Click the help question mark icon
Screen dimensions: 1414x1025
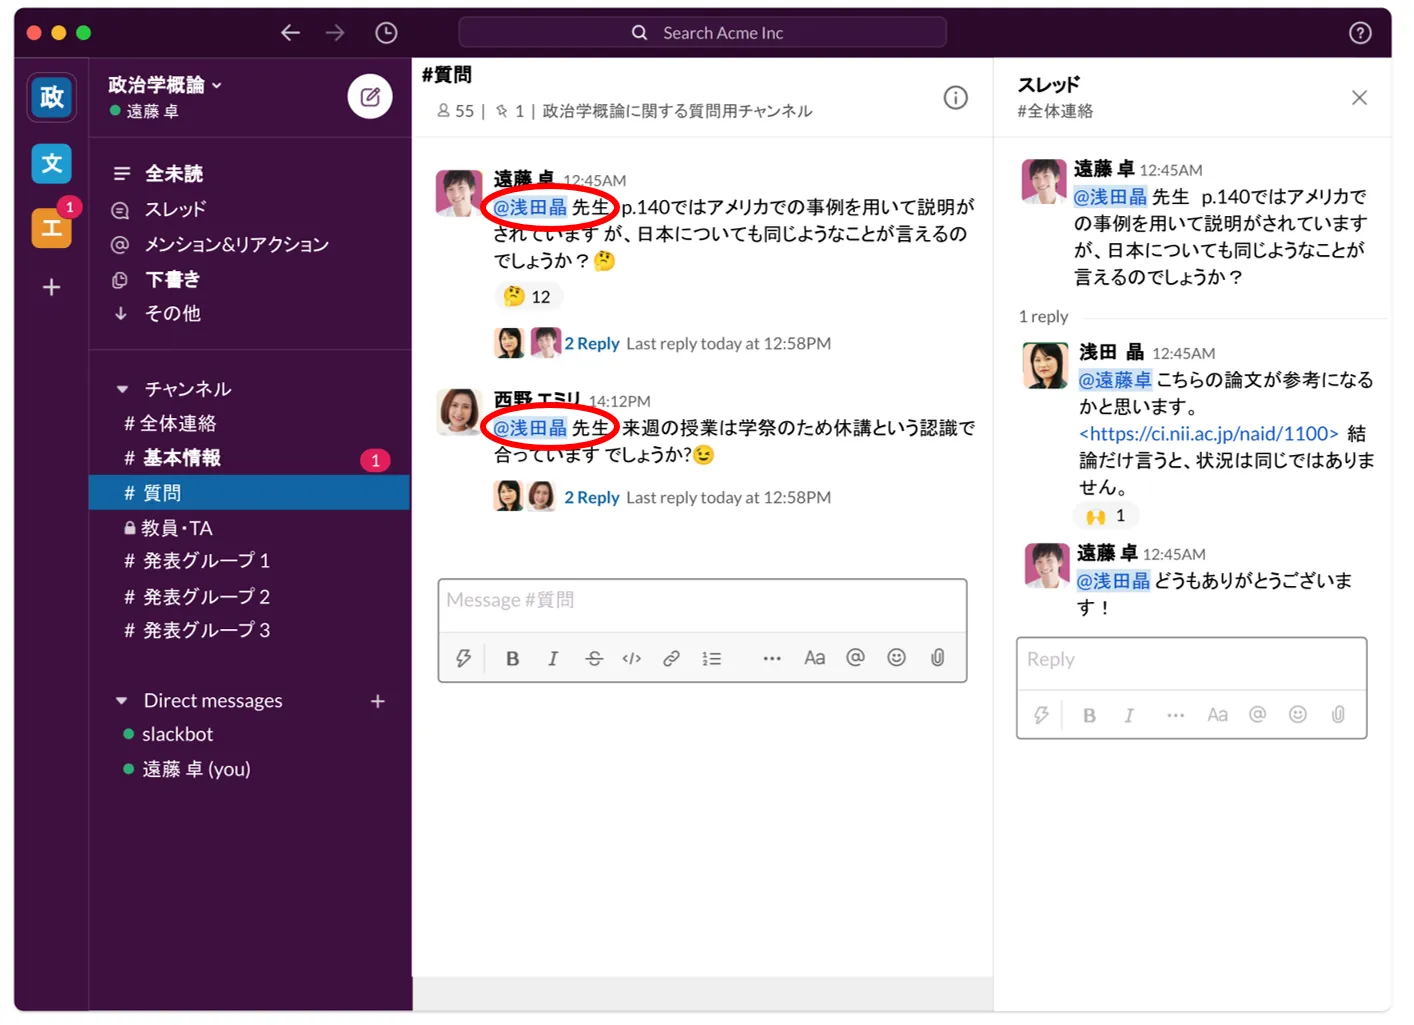(1359, 33)
